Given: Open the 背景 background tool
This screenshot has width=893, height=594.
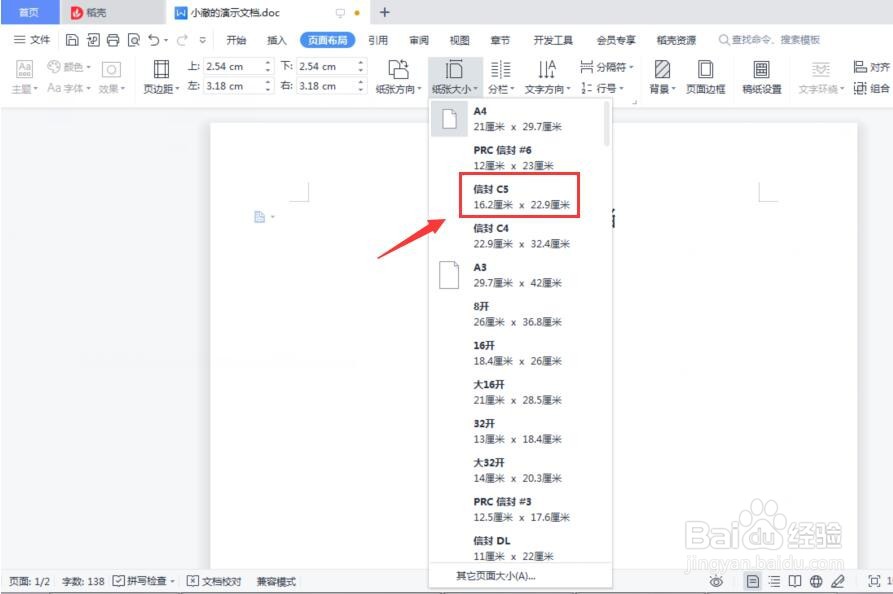Looking at the screenshot, I should pos(662,77).
